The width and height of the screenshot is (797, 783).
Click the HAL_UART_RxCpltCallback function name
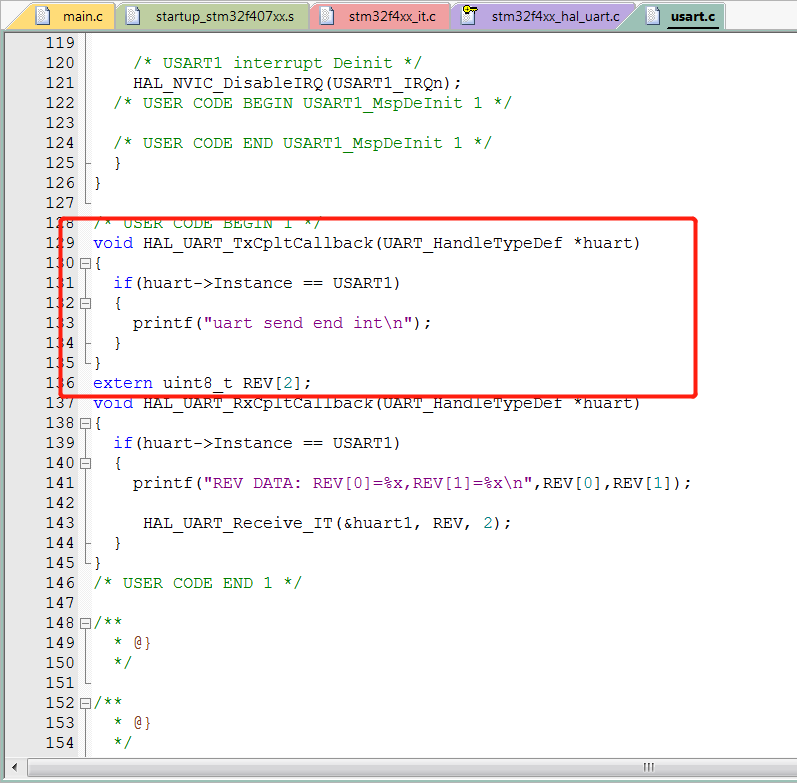tap(258, 403)
